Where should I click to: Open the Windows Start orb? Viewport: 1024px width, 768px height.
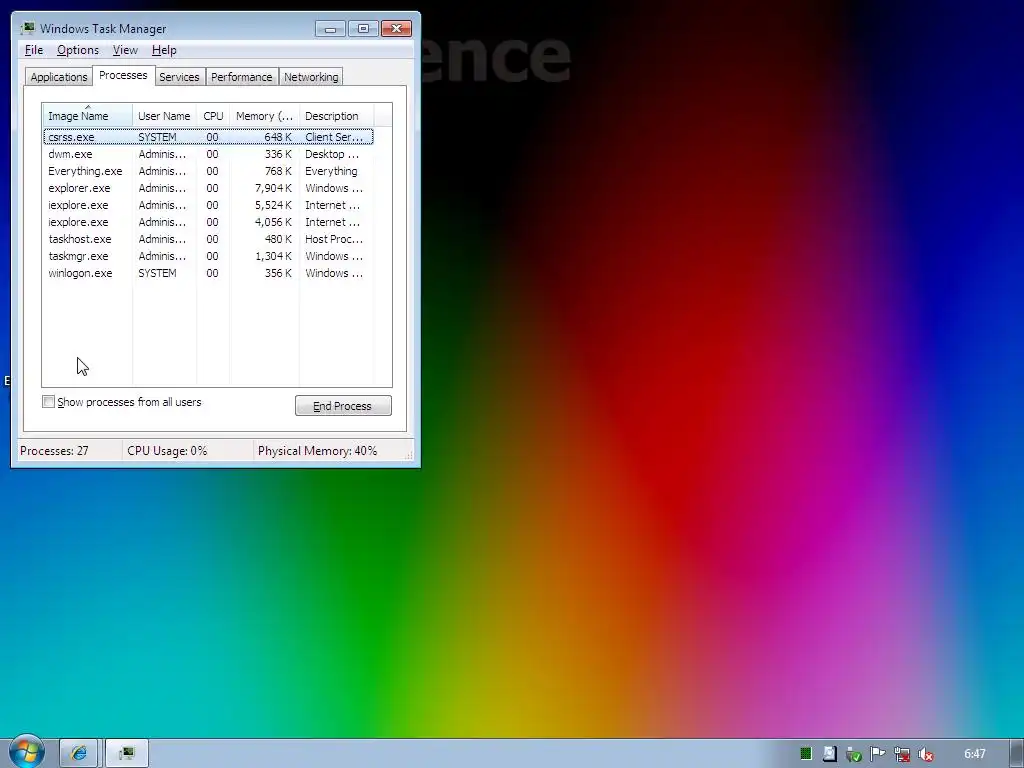pyautogui.click(x=25, y=752)
